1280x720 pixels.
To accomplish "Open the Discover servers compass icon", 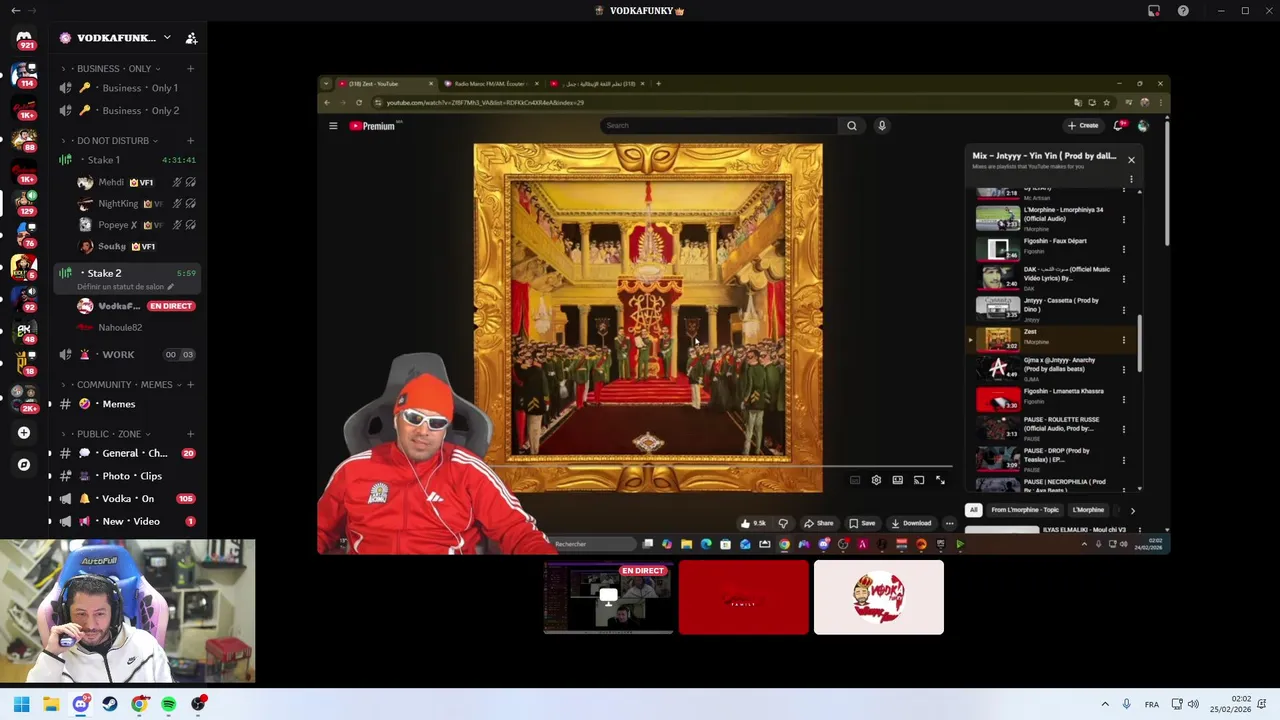I will [24, 464].
